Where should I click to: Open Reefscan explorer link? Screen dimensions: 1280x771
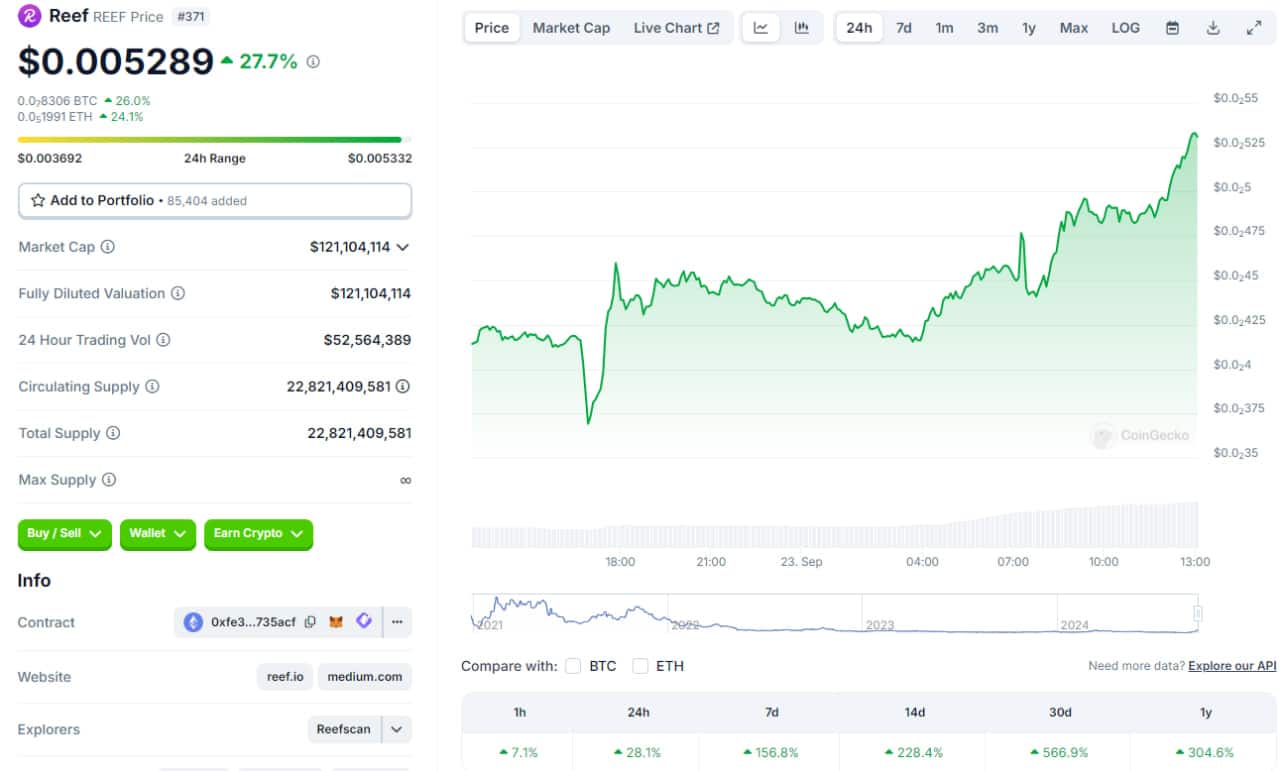343,729
